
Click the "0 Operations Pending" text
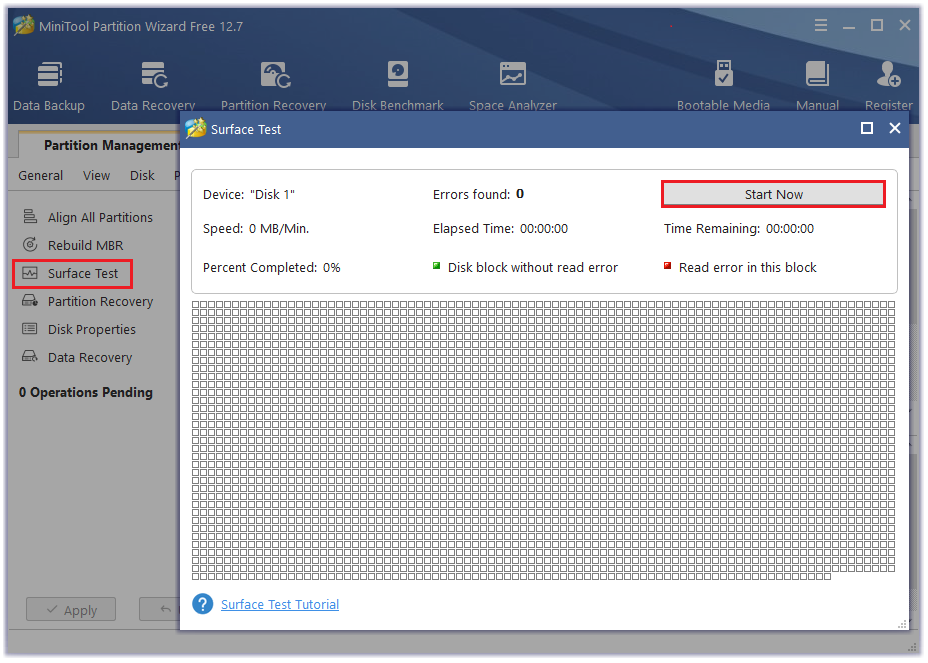click(86, 392)
